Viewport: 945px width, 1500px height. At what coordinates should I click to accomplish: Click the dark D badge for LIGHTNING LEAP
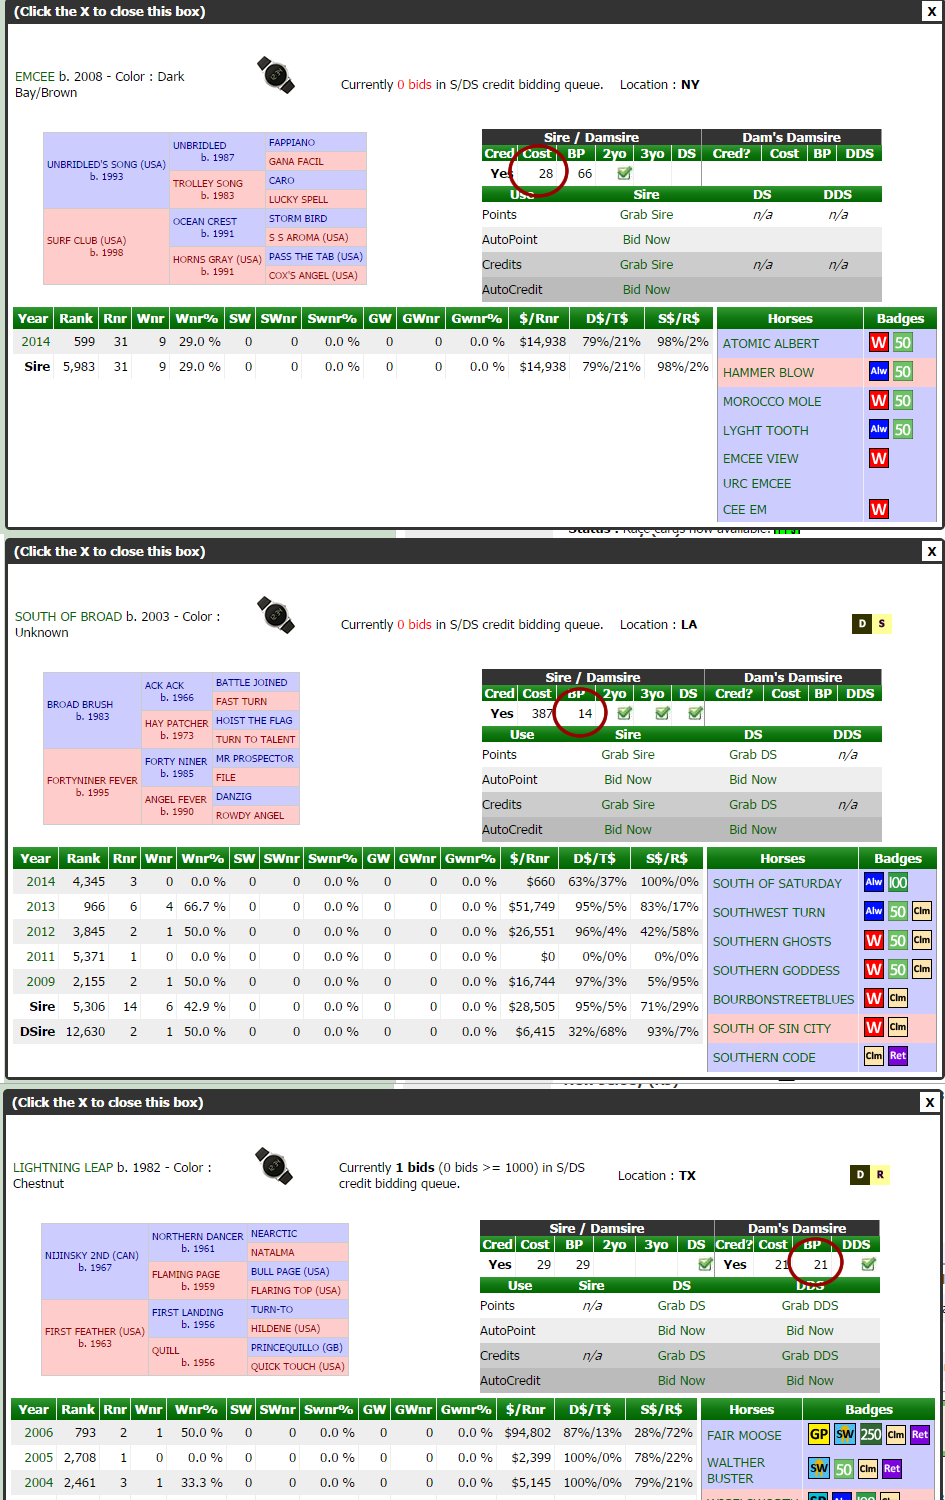point(860,1175)
